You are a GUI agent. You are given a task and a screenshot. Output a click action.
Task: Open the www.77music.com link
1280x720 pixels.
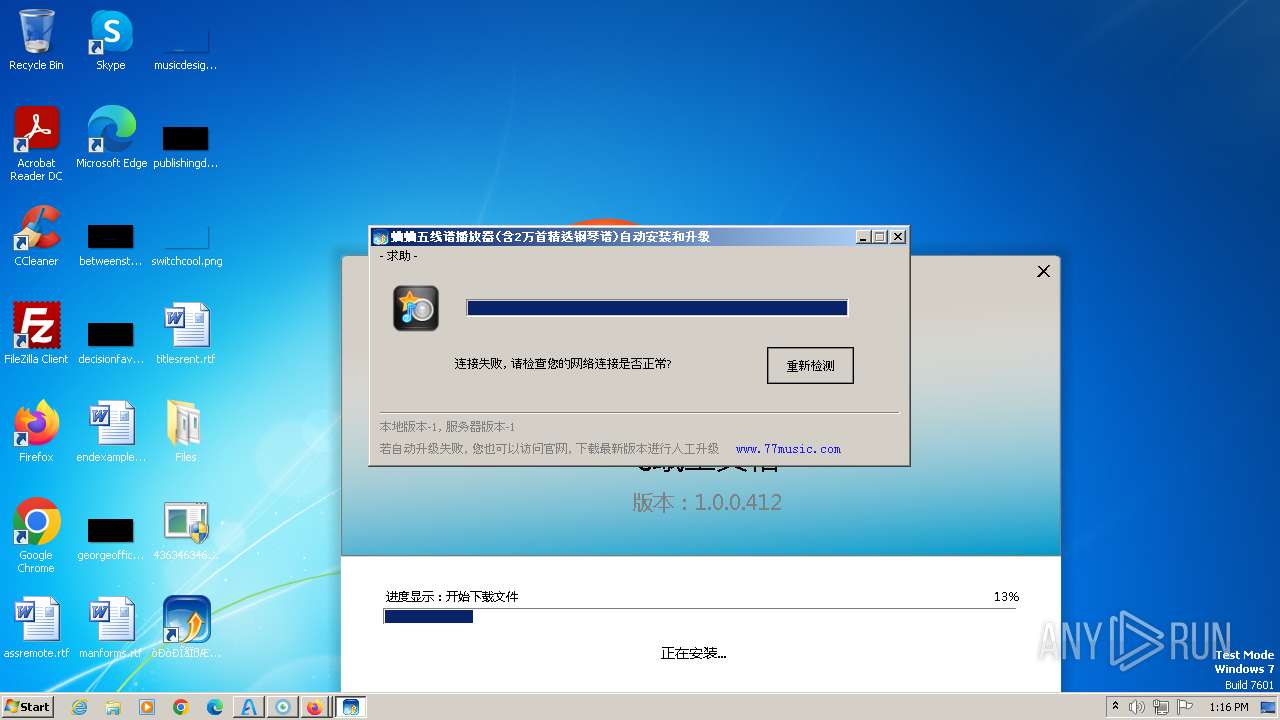tap(788, 449)
